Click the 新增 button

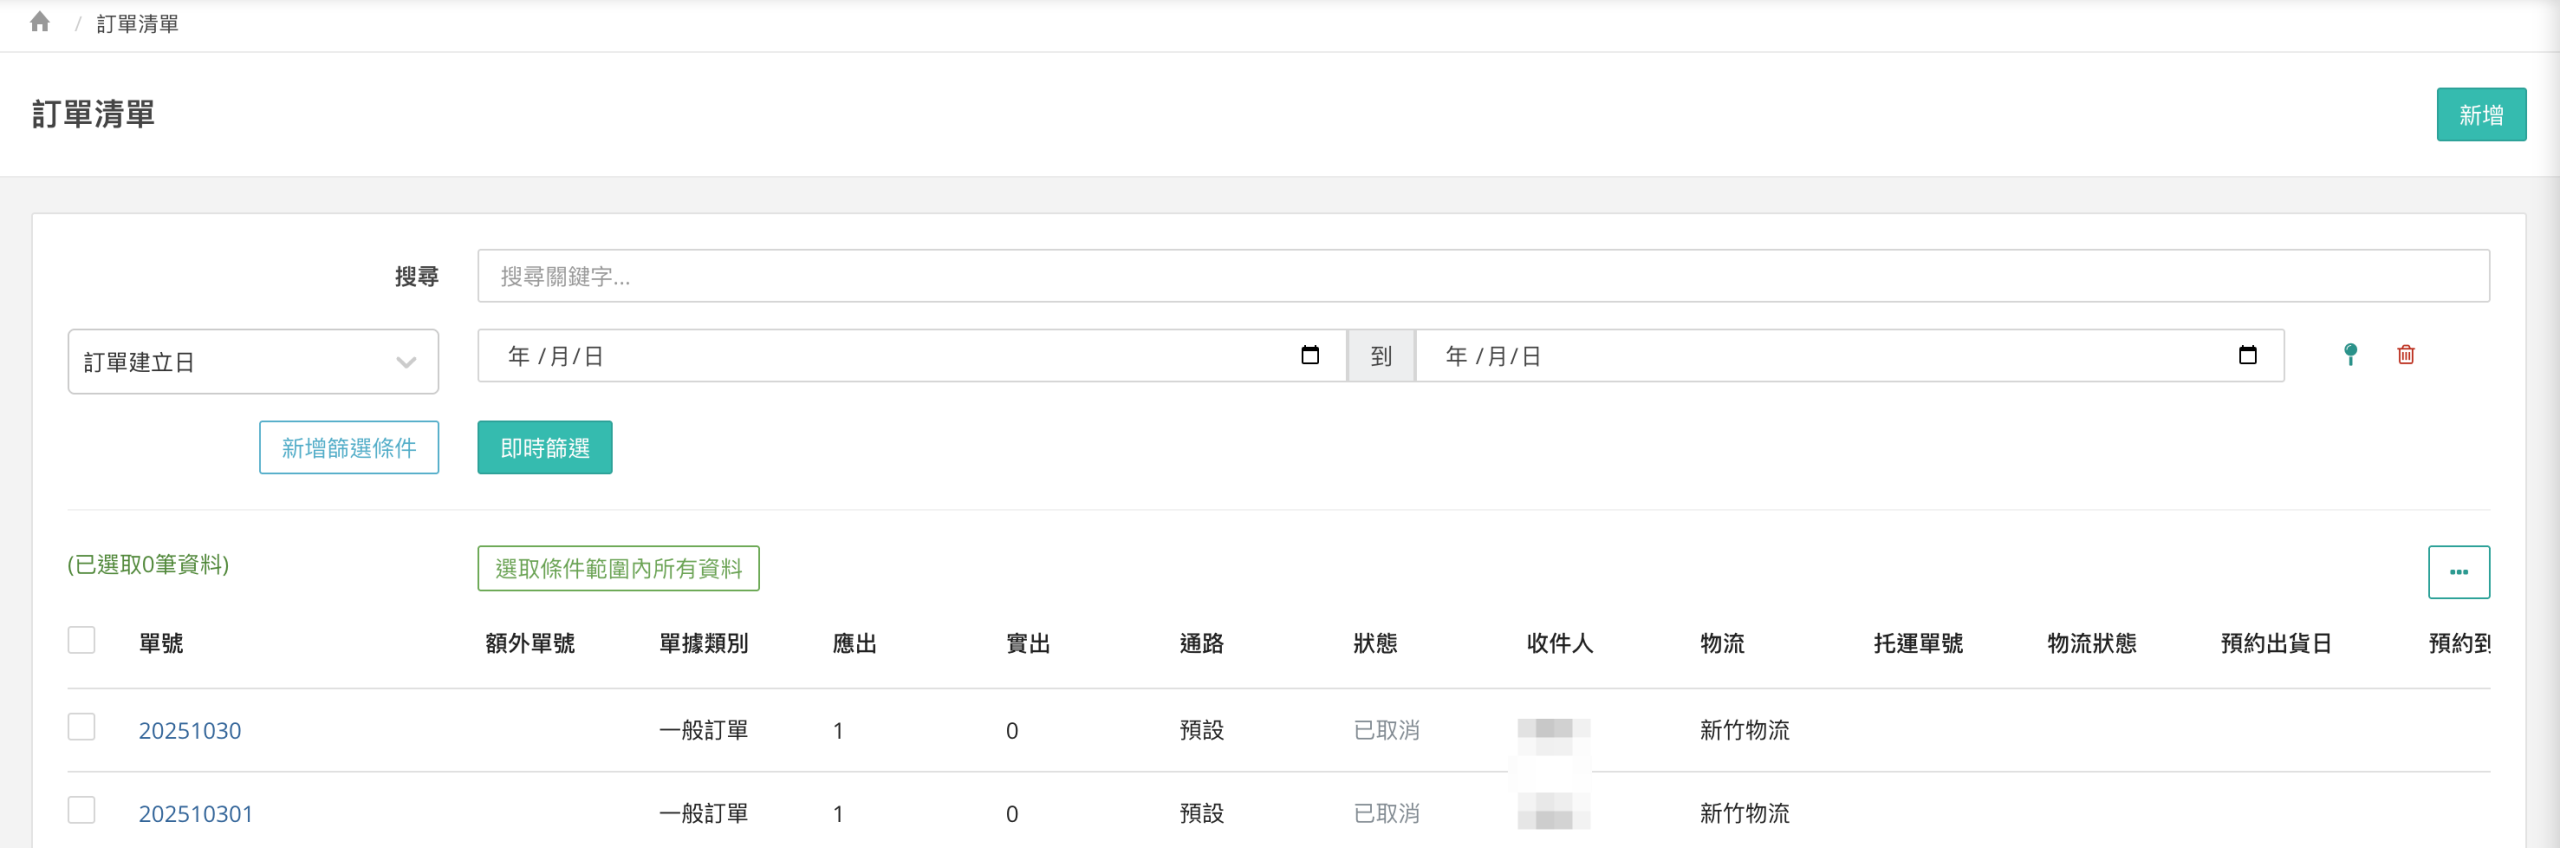pos(2480,115)
